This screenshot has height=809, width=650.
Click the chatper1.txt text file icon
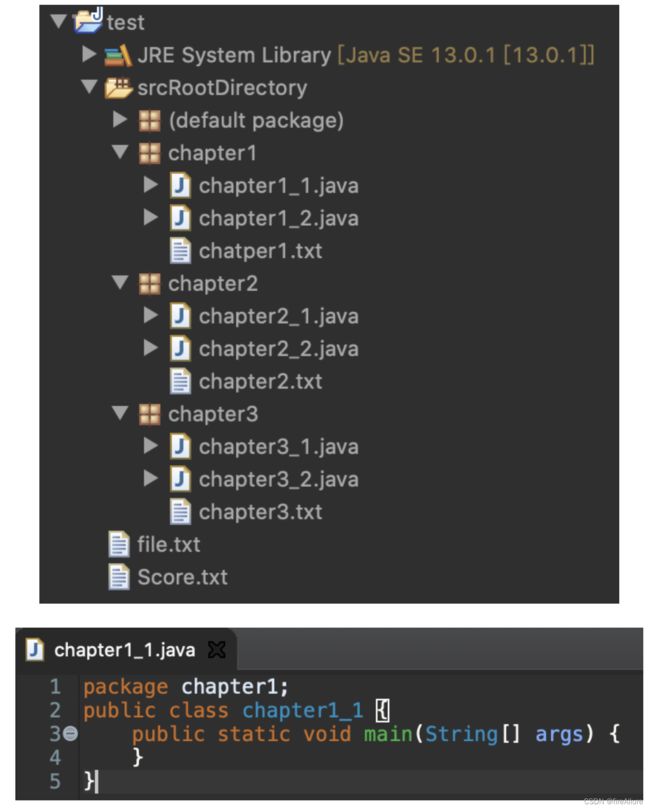tap(180, 251)
